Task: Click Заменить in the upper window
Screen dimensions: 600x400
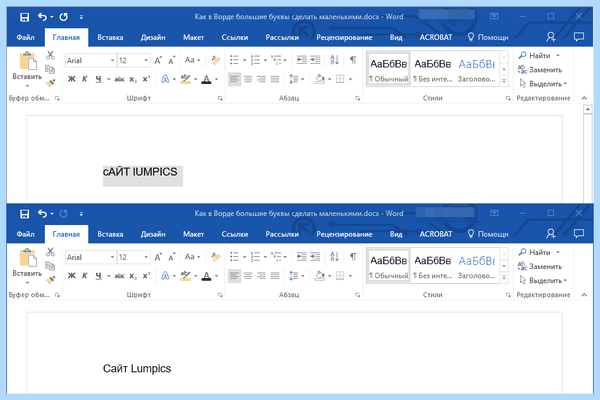Action: click(x=540, y=70)
